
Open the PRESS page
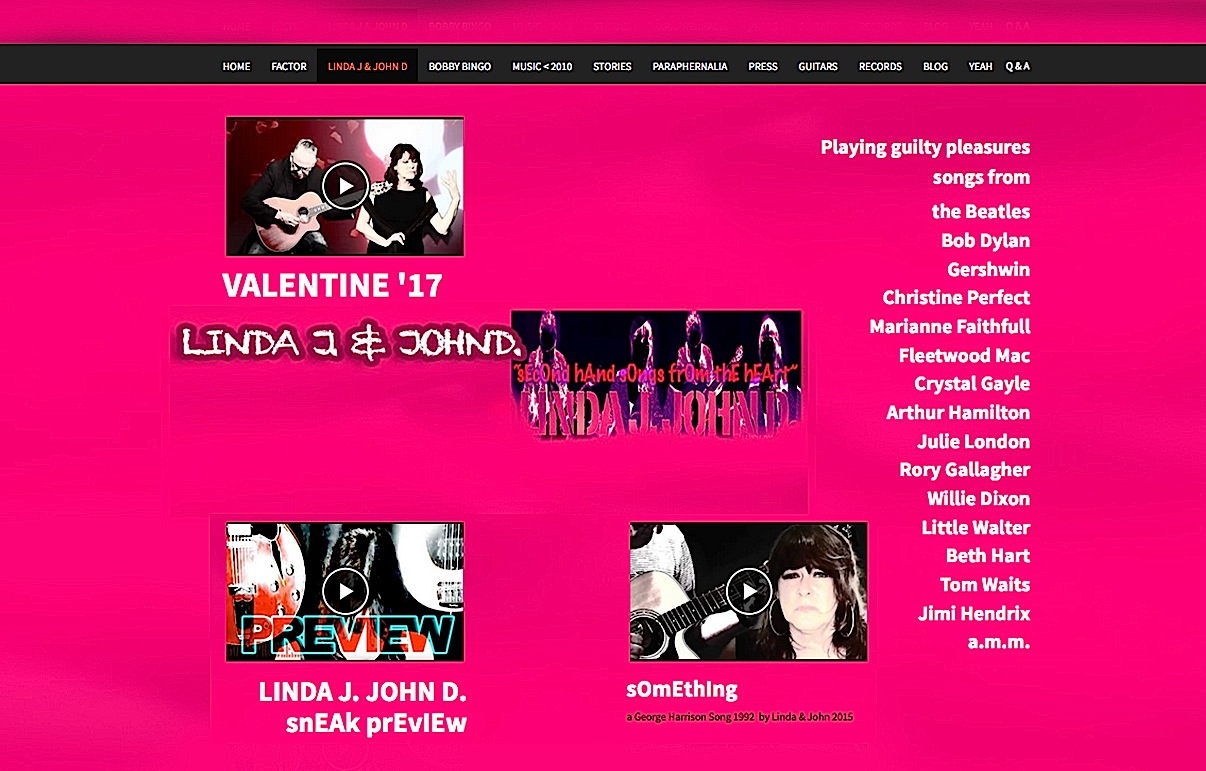763,67
